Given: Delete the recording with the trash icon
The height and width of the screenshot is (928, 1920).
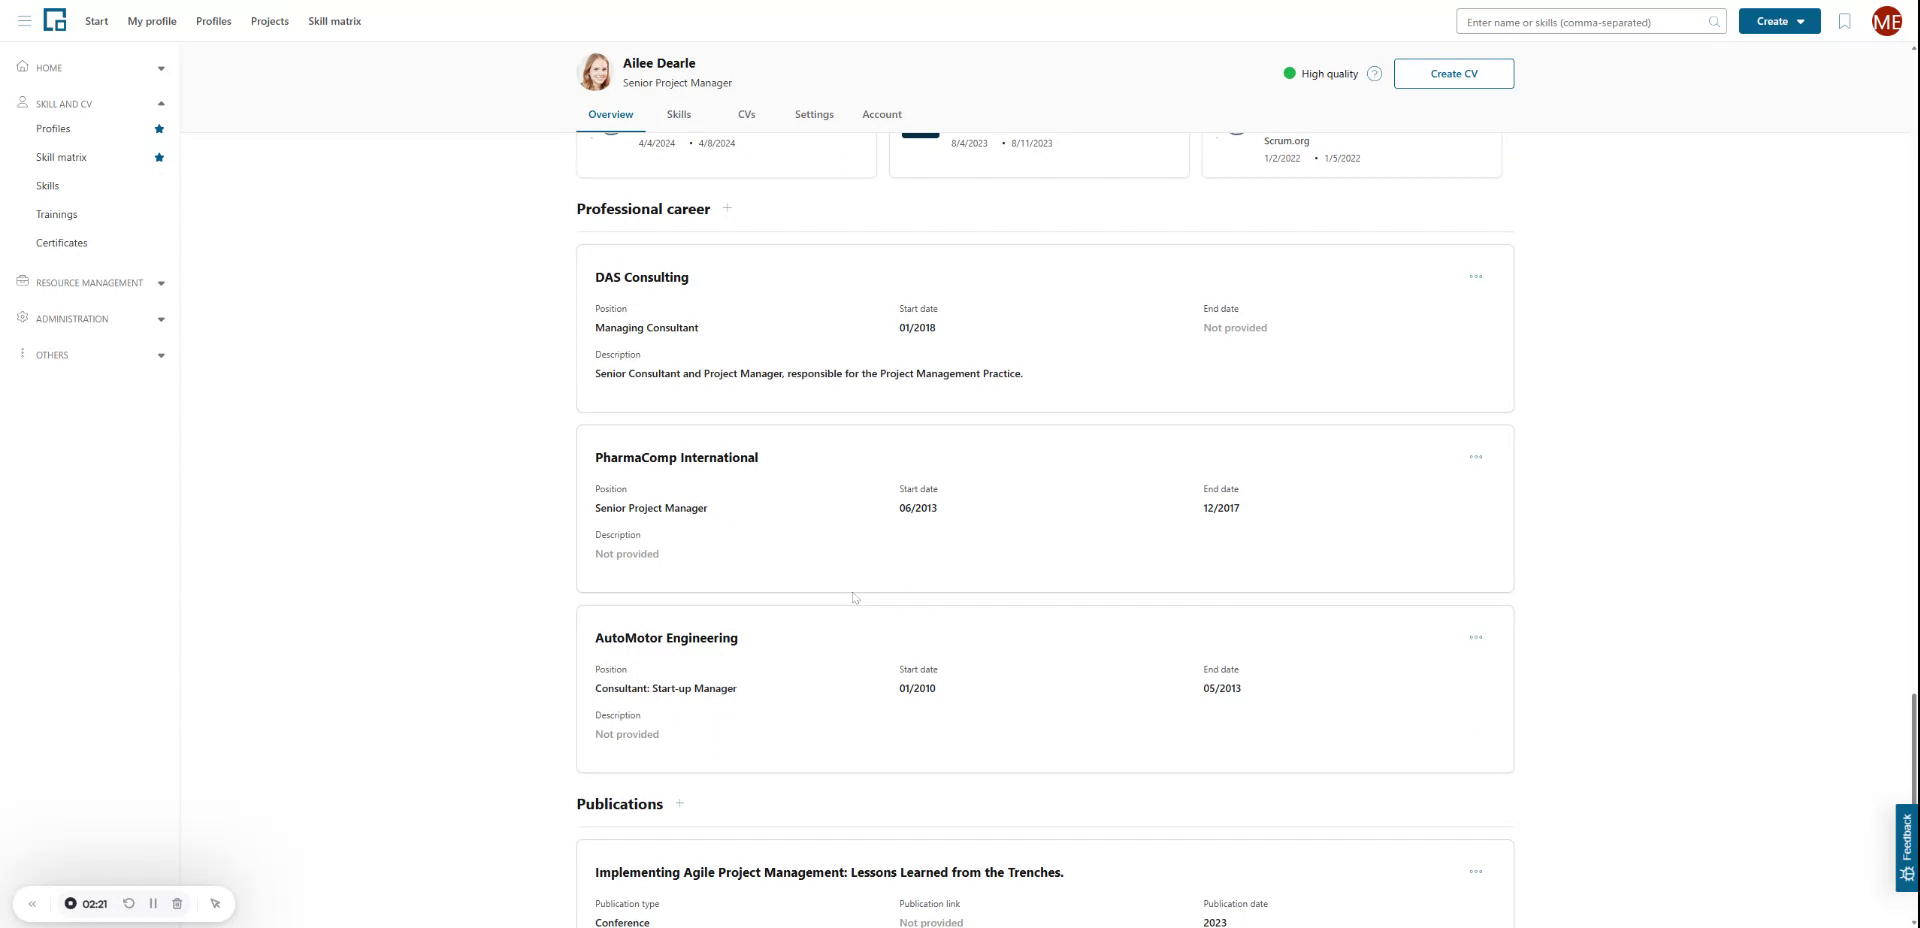Looking at the screenshot, I should 177,903.
